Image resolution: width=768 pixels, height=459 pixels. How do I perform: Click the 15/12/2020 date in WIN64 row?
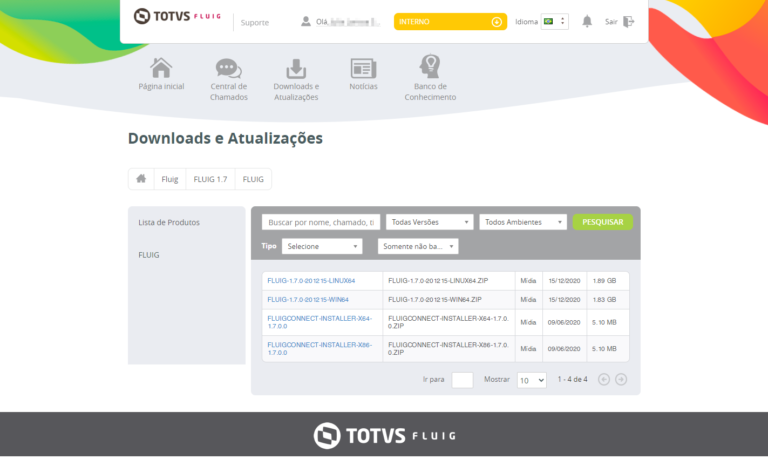coord(564,299)
